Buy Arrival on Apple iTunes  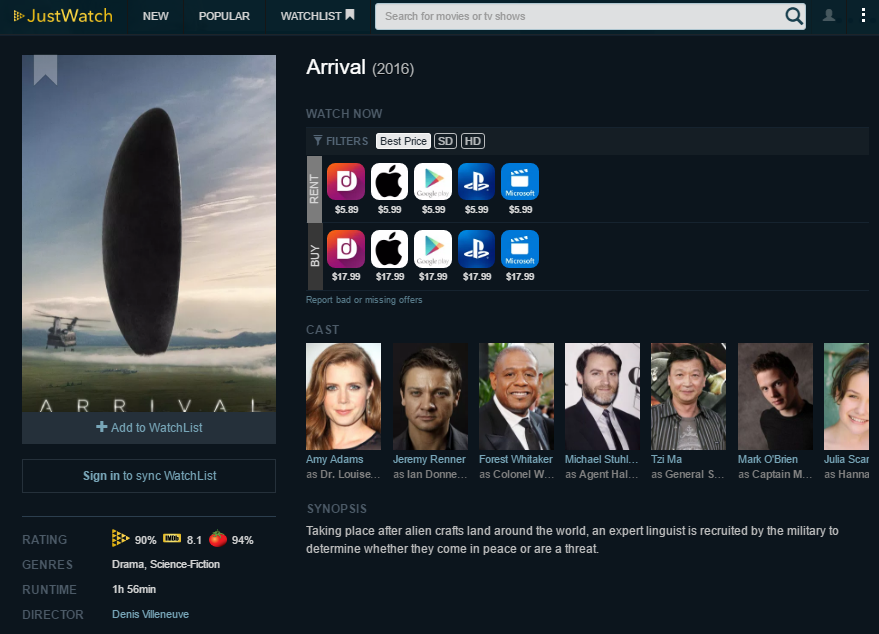(x=390, y=249)
